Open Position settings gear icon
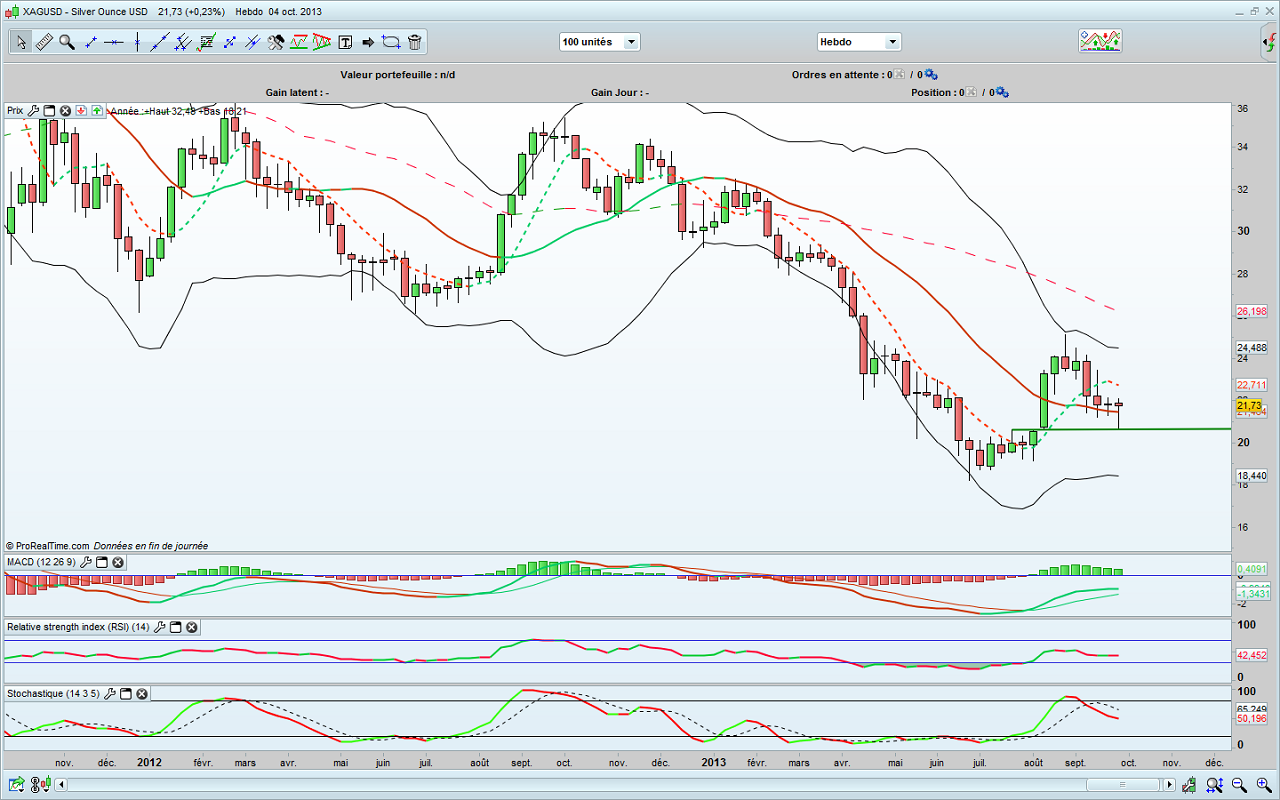This screenshot has width=1280, height=800. point(1001,92)
